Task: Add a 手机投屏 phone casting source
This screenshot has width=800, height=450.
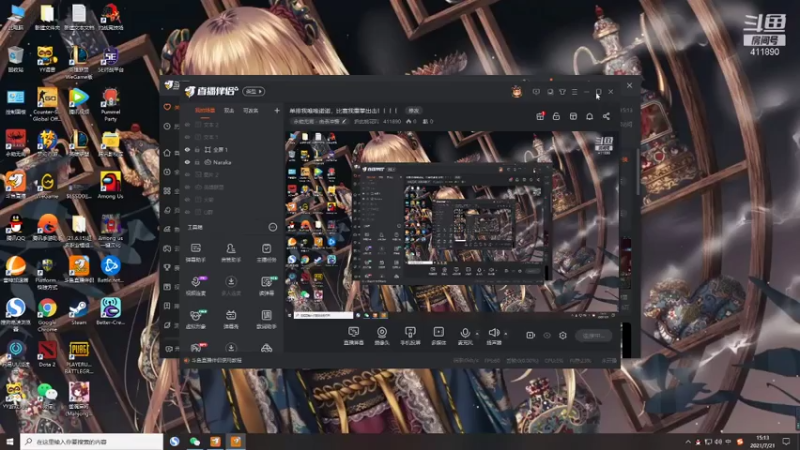Action: 410,336
